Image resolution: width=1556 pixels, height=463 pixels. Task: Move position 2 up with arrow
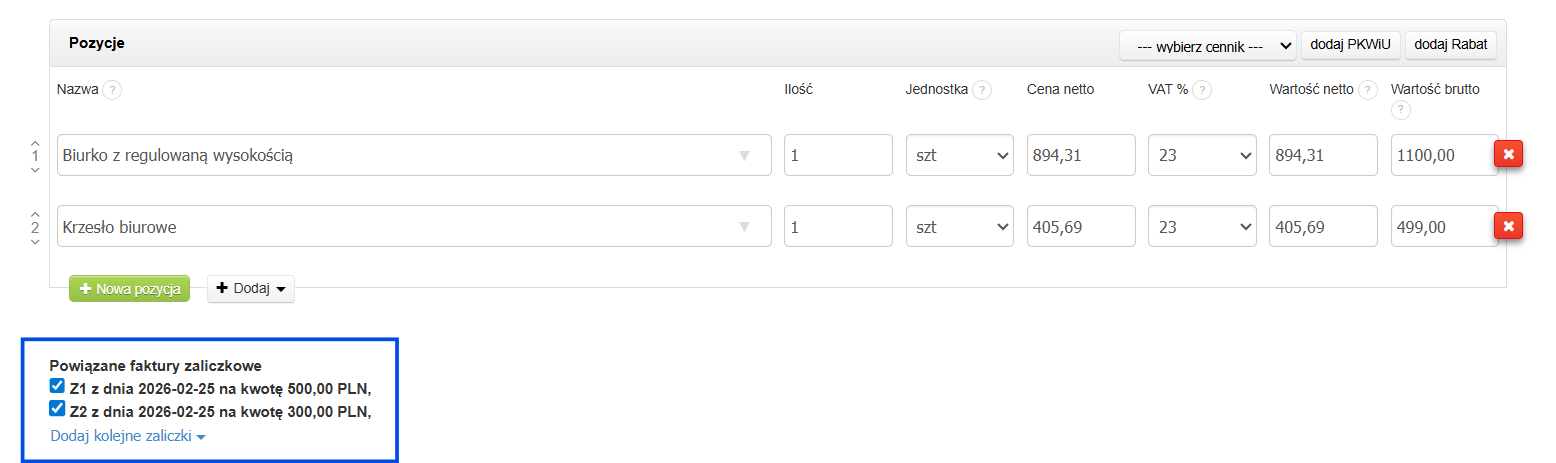pyautogui.click(x=35, y=214)
